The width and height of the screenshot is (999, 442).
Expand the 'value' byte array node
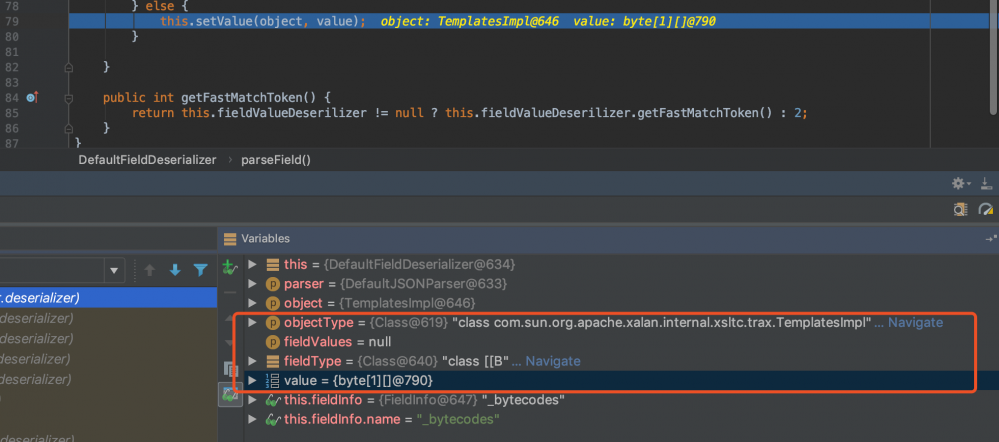(x=252, y=381)
